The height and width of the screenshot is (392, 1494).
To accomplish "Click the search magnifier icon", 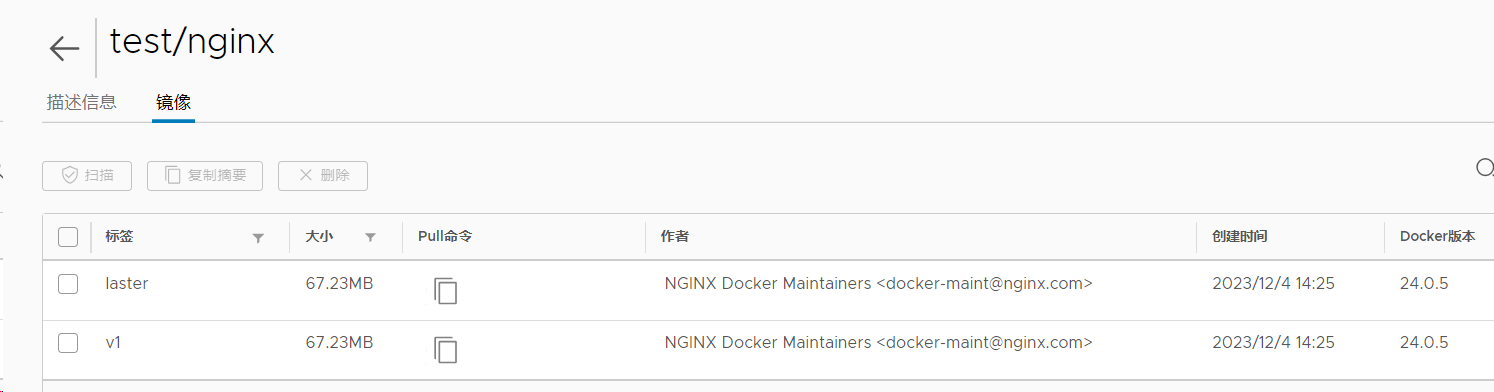I will click(1485, 168).
